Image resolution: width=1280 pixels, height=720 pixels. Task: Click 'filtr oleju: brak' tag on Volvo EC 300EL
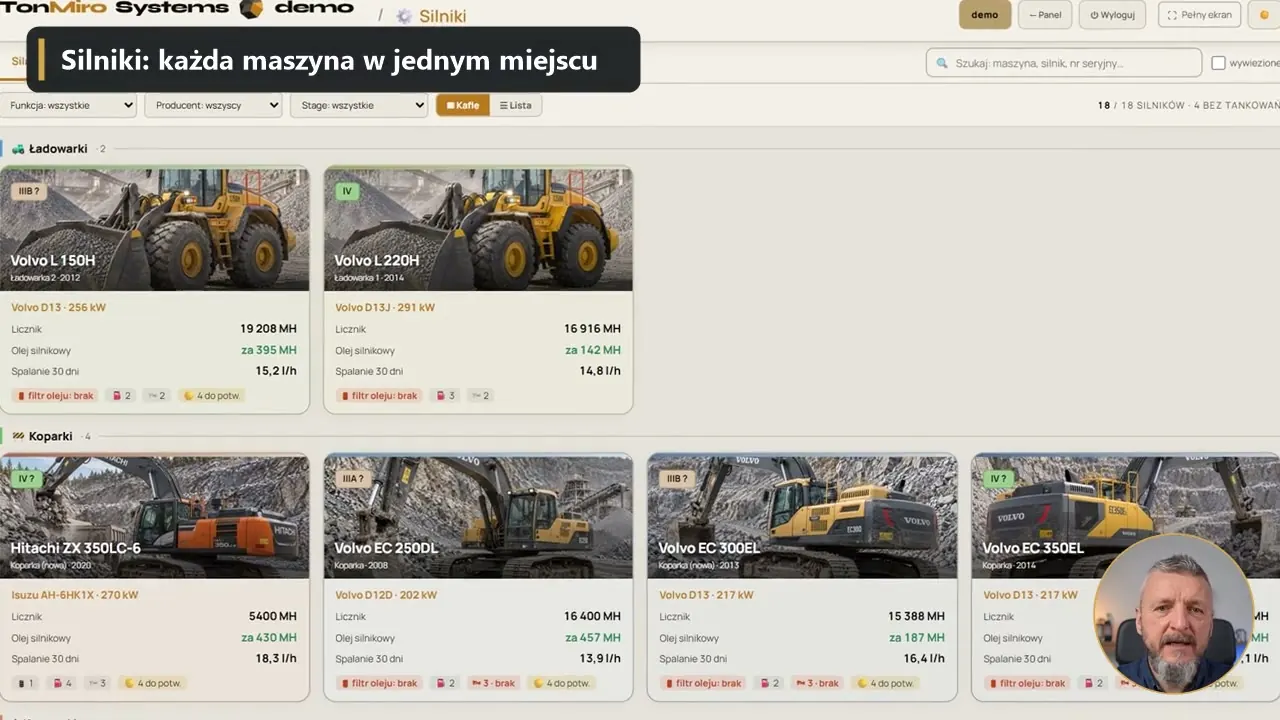tap(703, 684)
